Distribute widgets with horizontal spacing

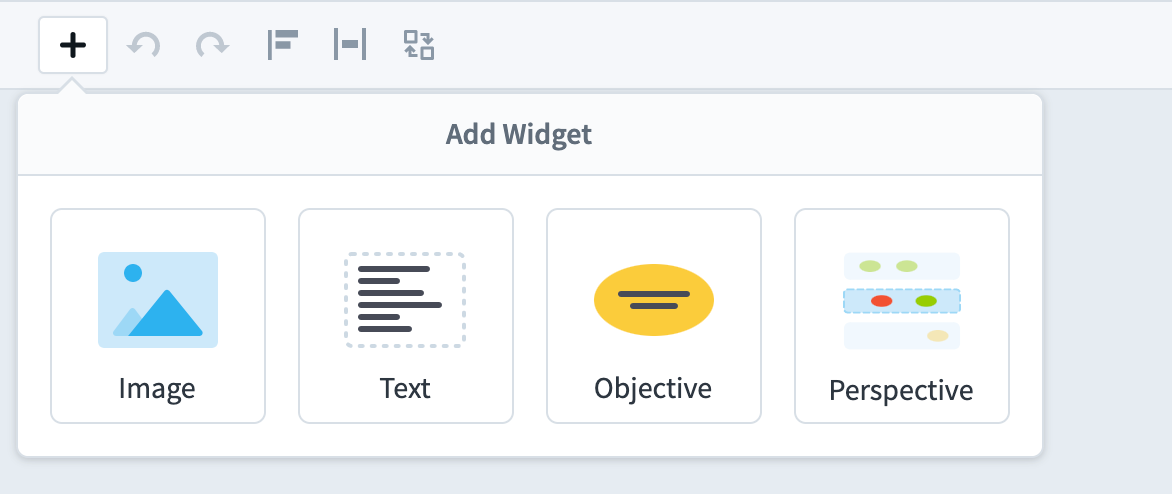(350, 45)
